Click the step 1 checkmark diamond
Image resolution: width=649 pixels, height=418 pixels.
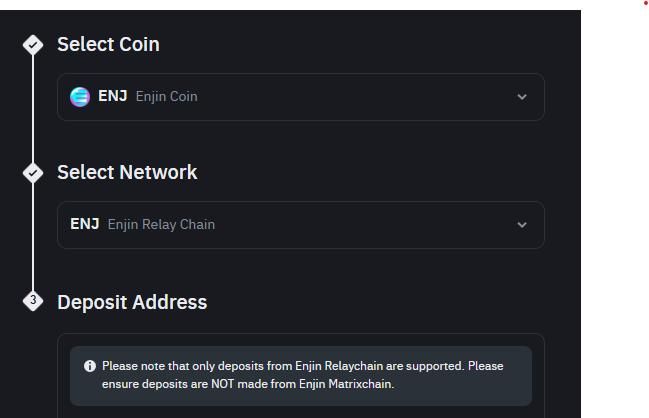33,45
